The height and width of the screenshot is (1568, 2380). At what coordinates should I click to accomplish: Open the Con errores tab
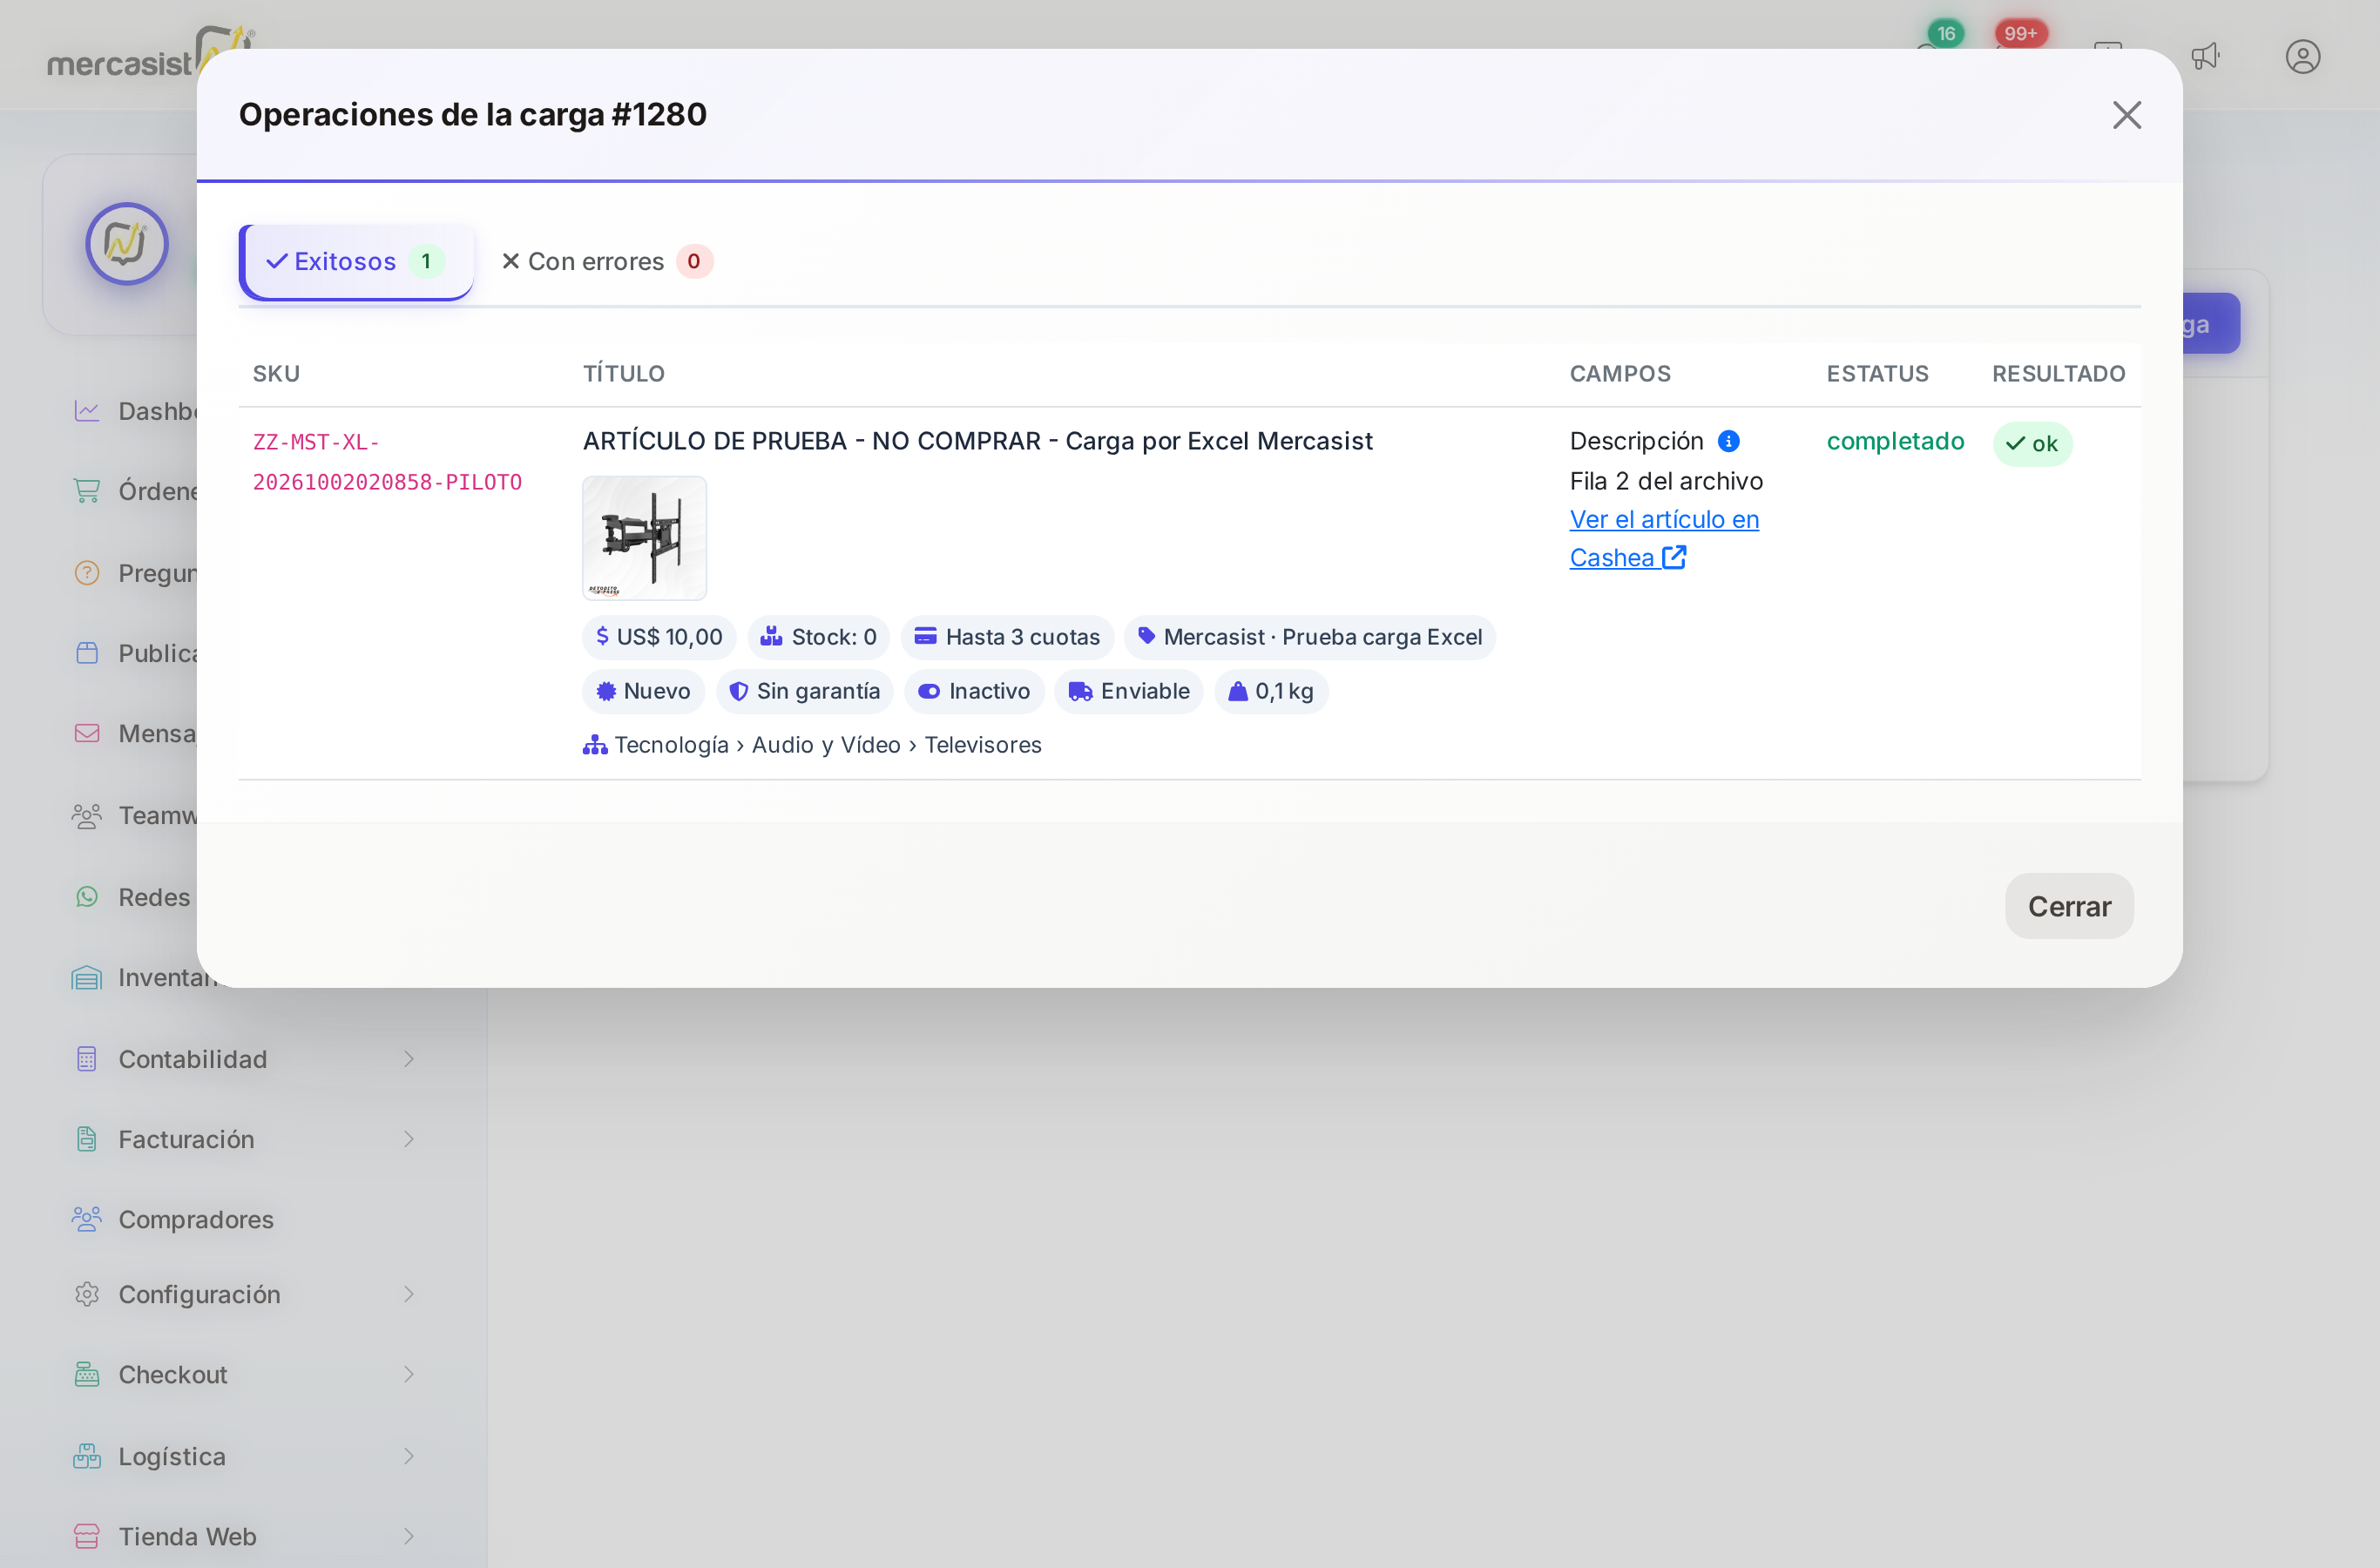tap(606, 261)
